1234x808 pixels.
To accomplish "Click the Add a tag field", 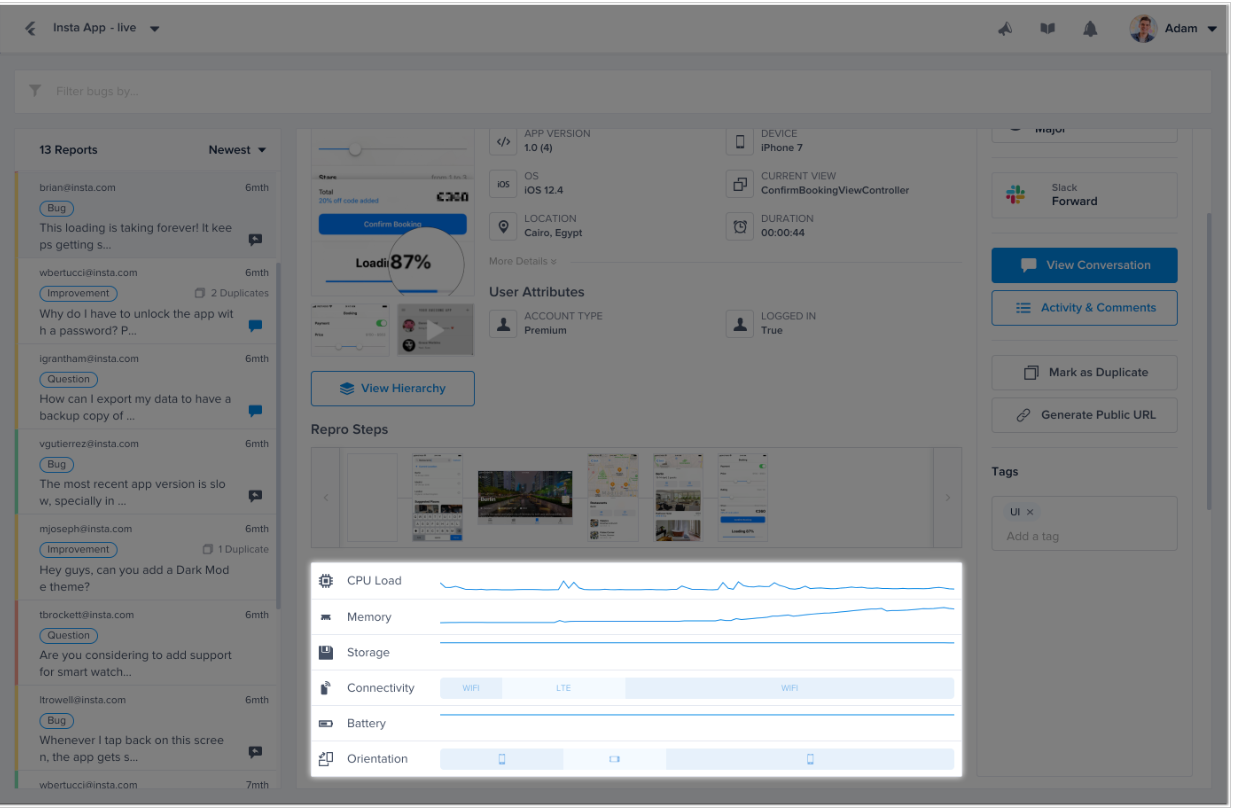I will pyautogui.click(x=1084, y=536).
